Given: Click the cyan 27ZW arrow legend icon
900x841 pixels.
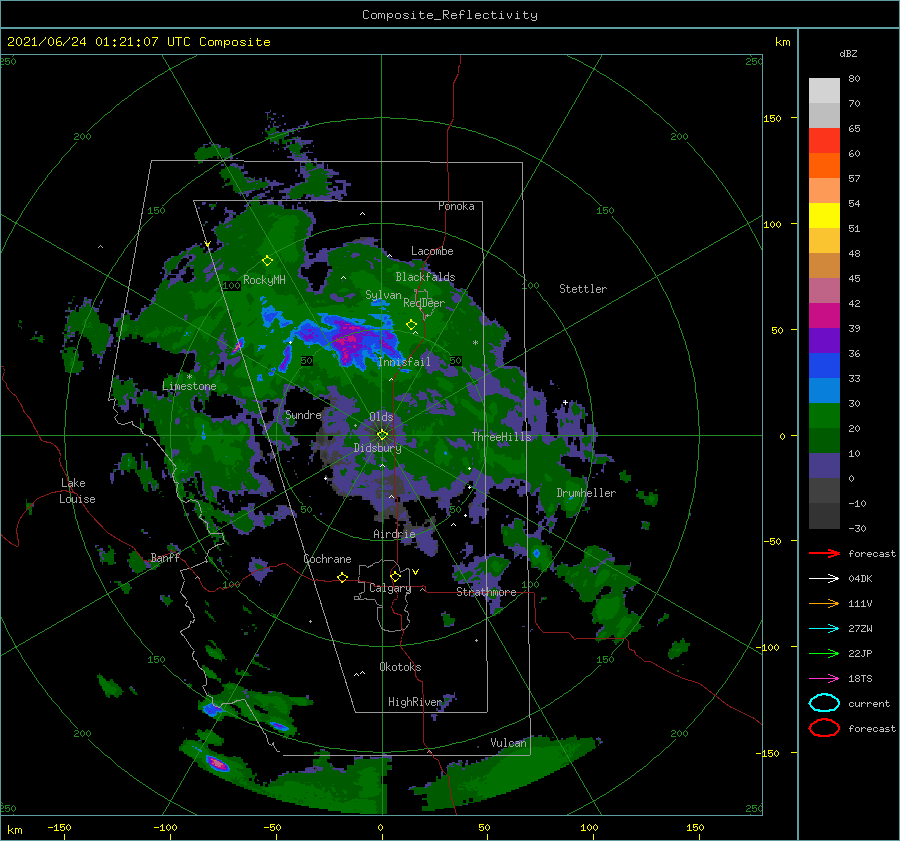Looking at the screenshot, I should pyautogui.click(x=824, y=629).
